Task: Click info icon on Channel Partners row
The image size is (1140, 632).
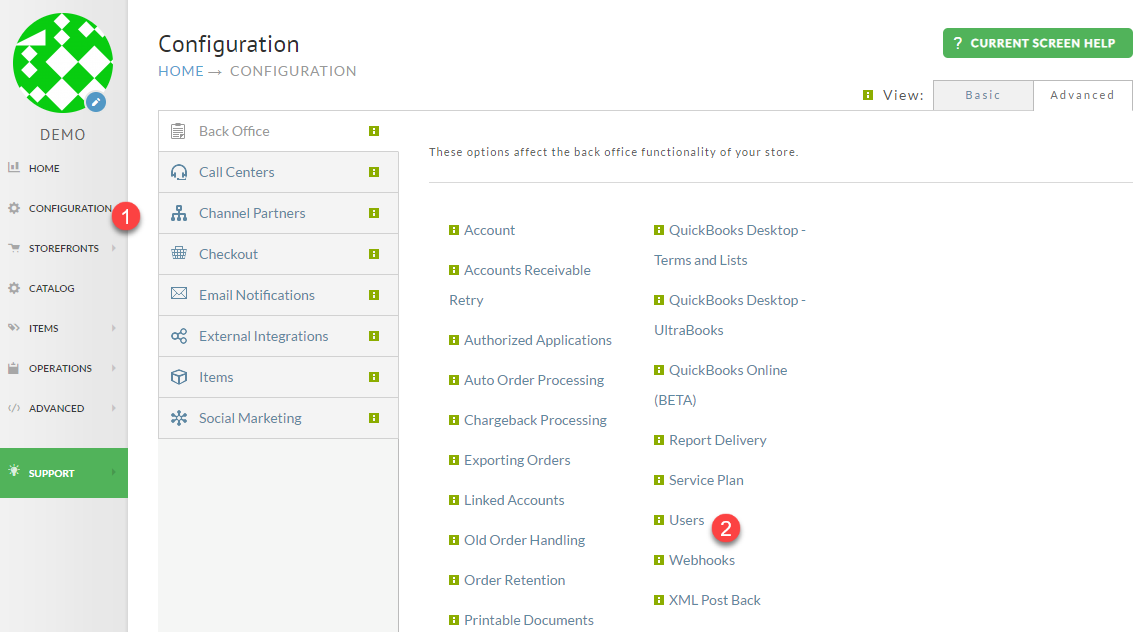Action: point(374,213)
